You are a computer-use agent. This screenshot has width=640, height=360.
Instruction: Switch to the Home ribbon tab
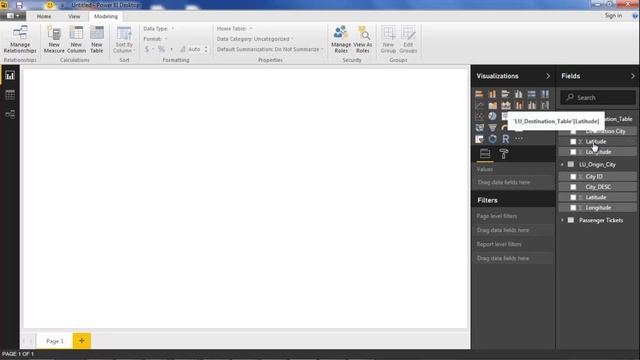point(44,16)
